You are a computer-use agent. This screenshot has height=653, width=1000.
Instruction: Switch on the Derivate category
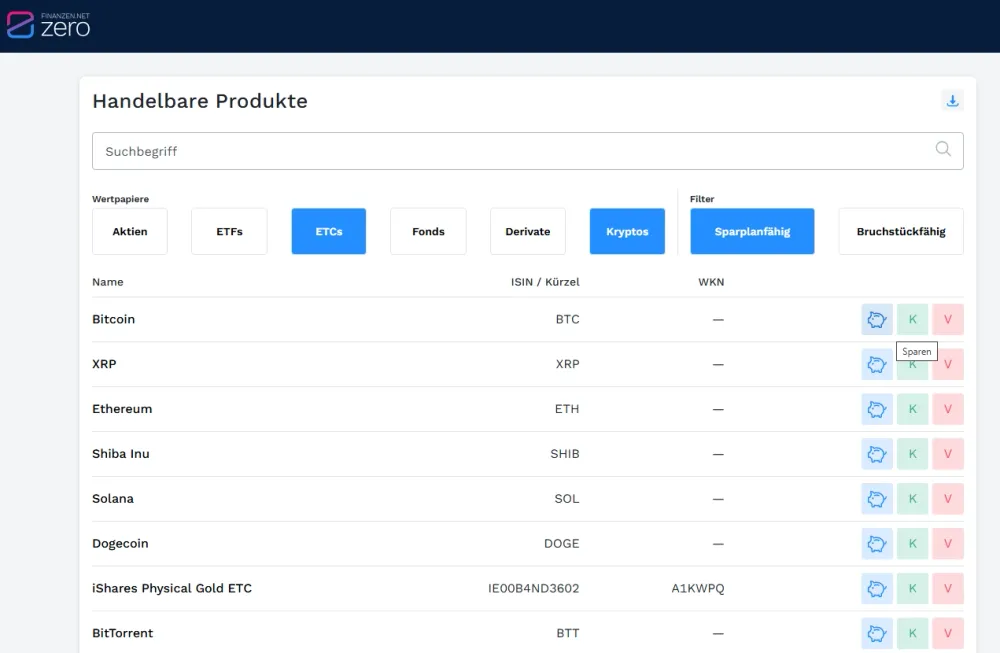527,231
